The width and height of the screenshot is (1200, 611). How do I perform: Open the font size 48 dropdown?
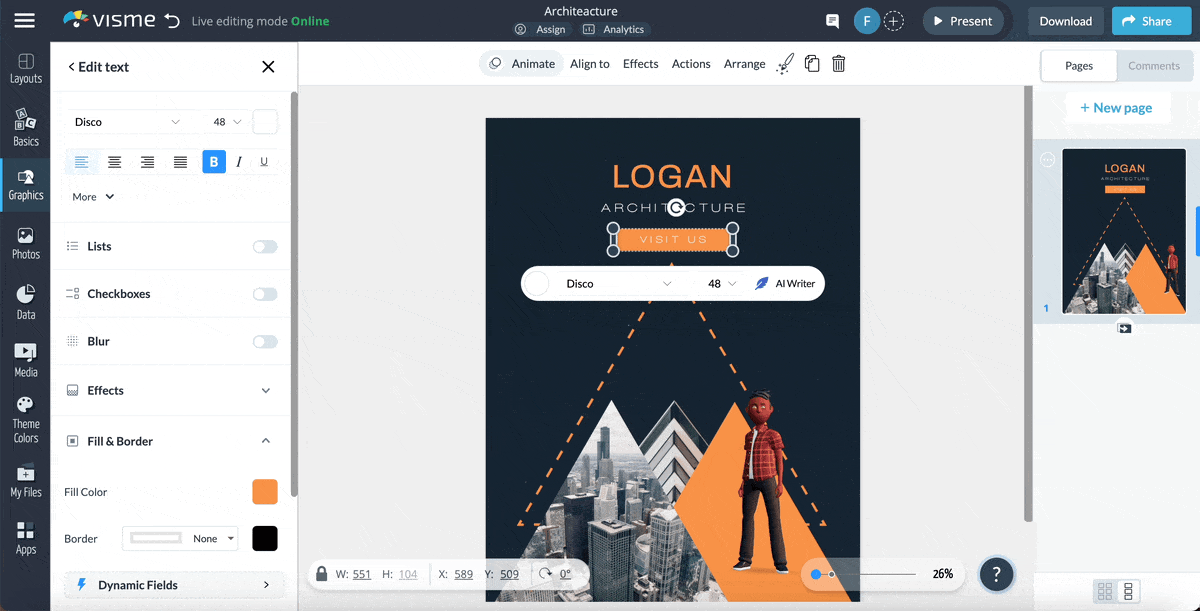226,121
